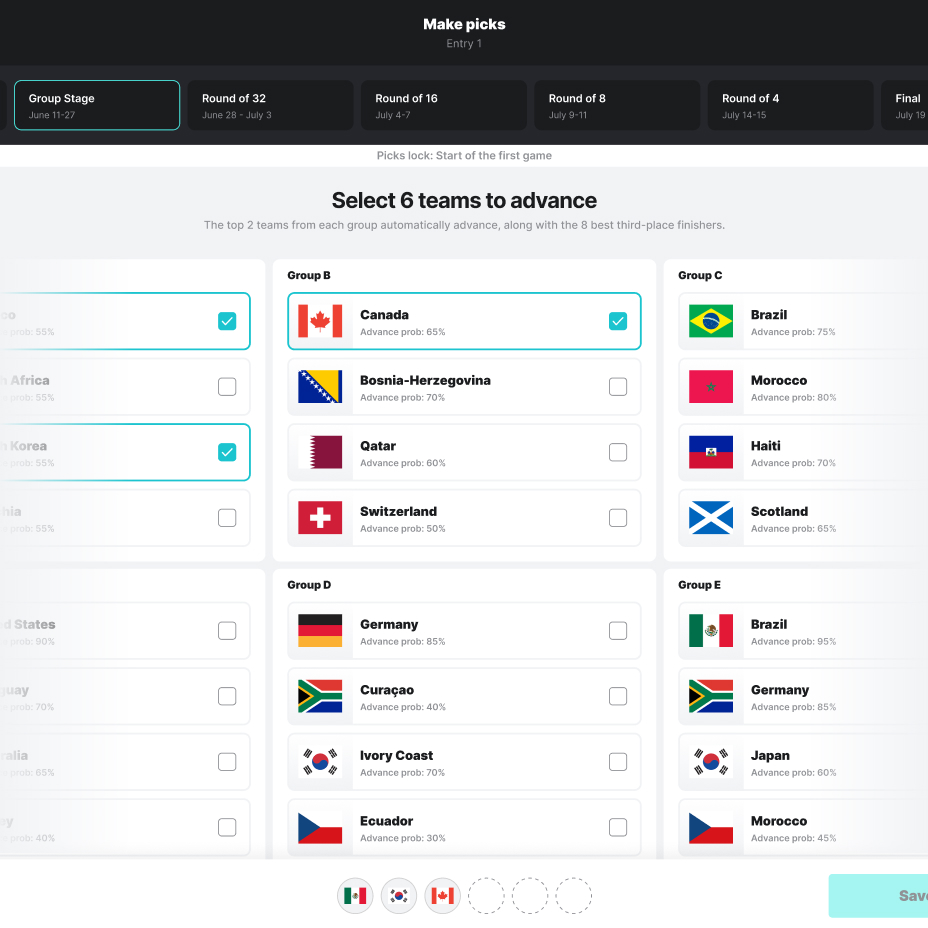
Task: Select the Scotland team card
Action: [x=803, y=518]
